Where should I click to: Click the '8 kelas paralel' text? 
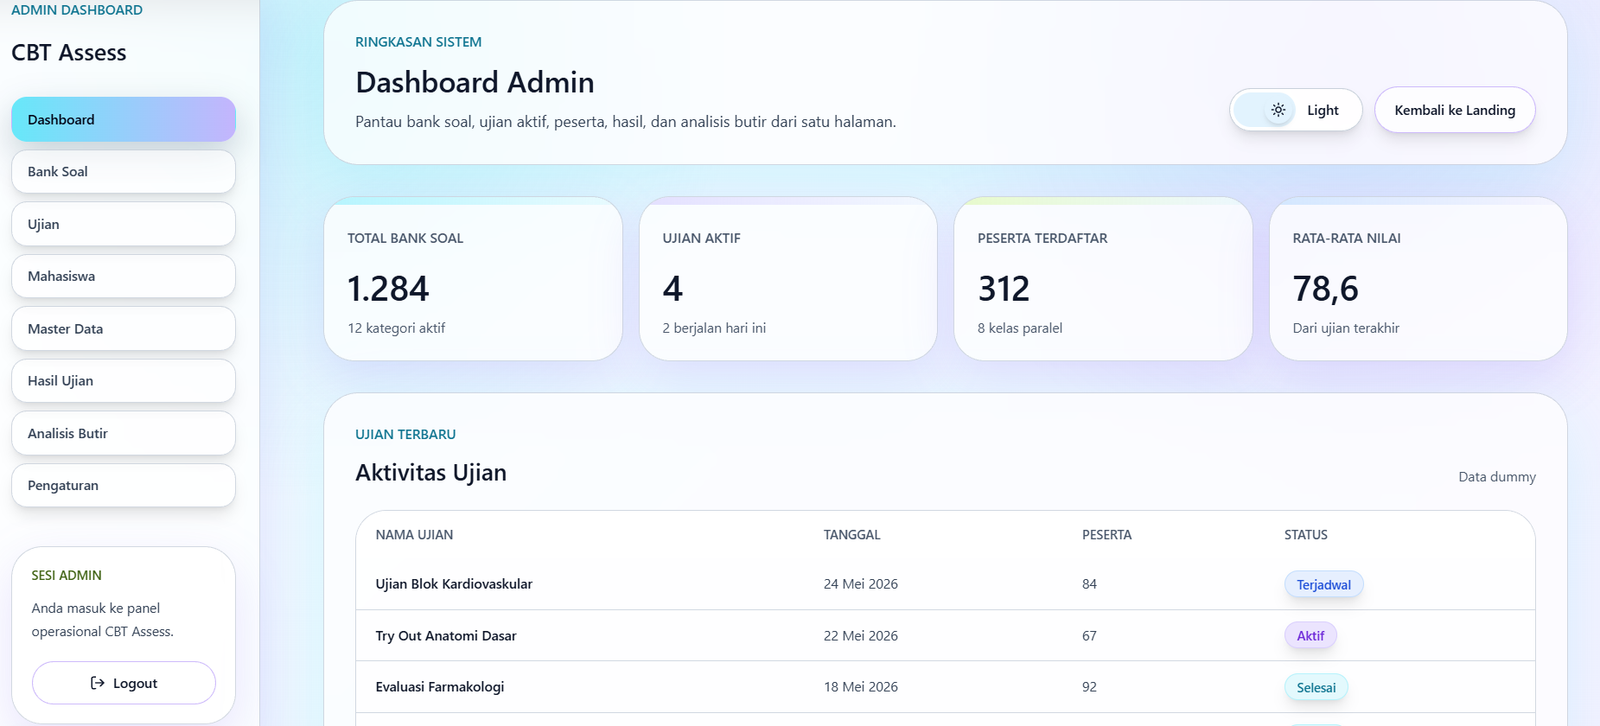pos(1020,328)
